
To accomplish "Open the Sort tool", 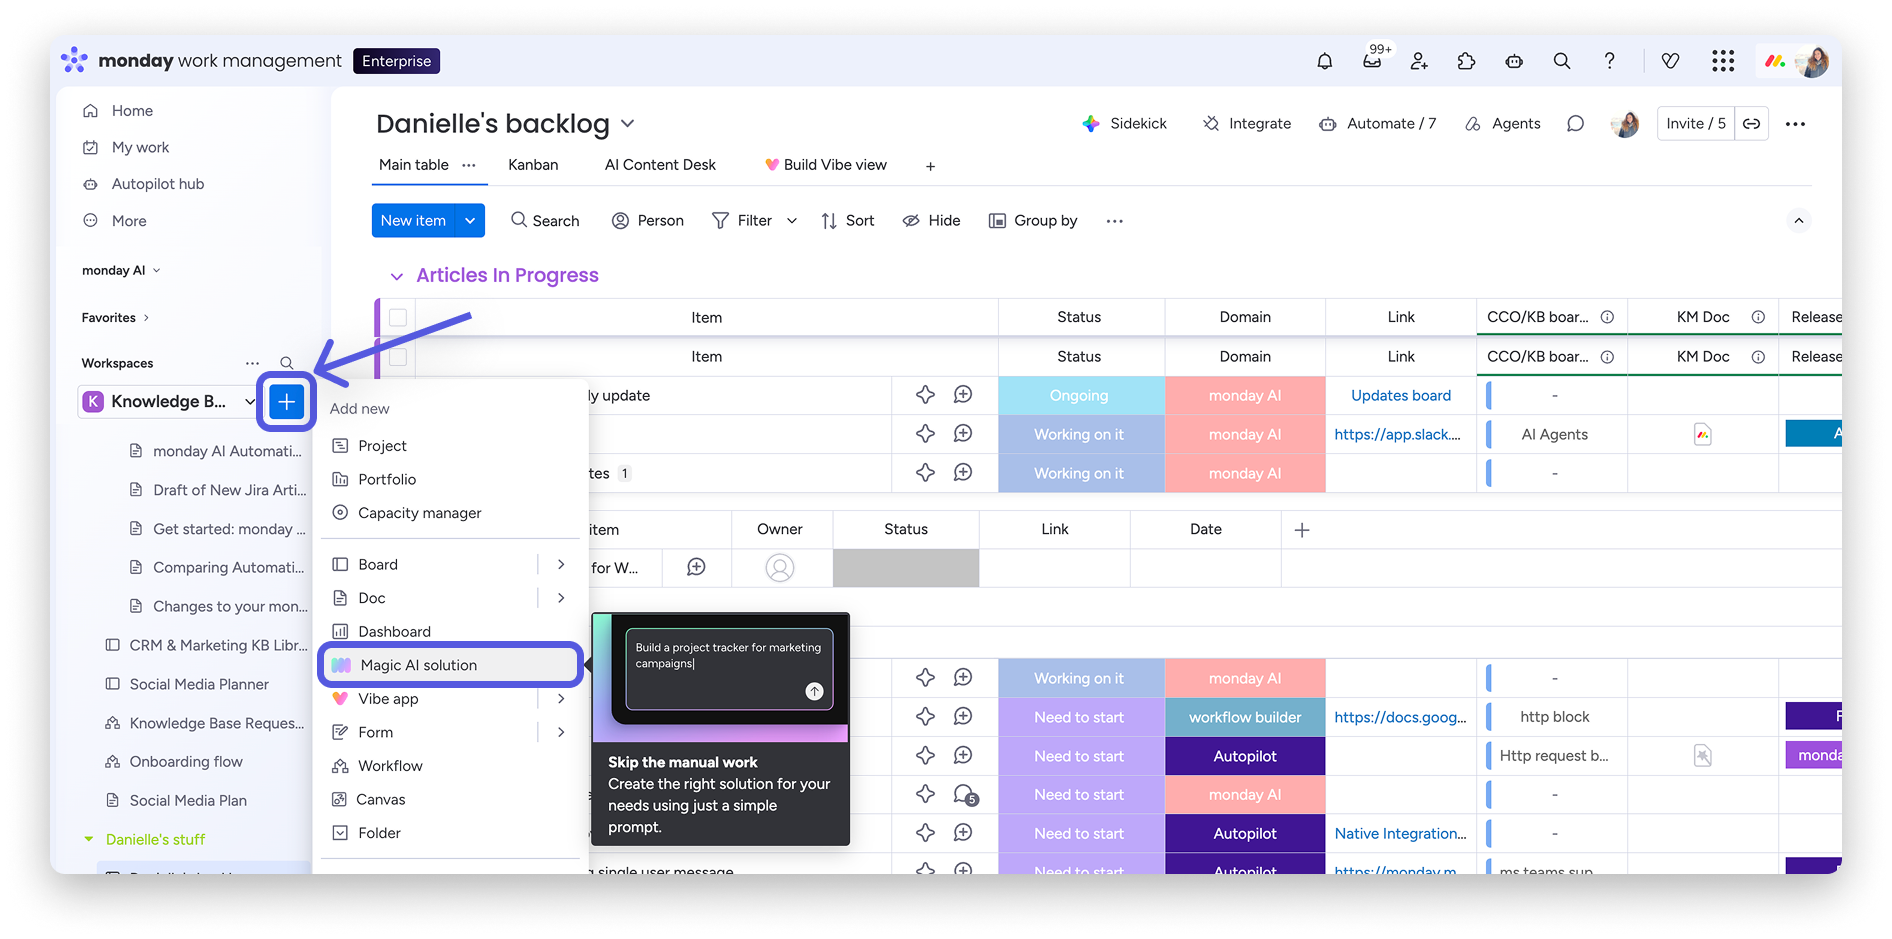I will tap(848, 221).
